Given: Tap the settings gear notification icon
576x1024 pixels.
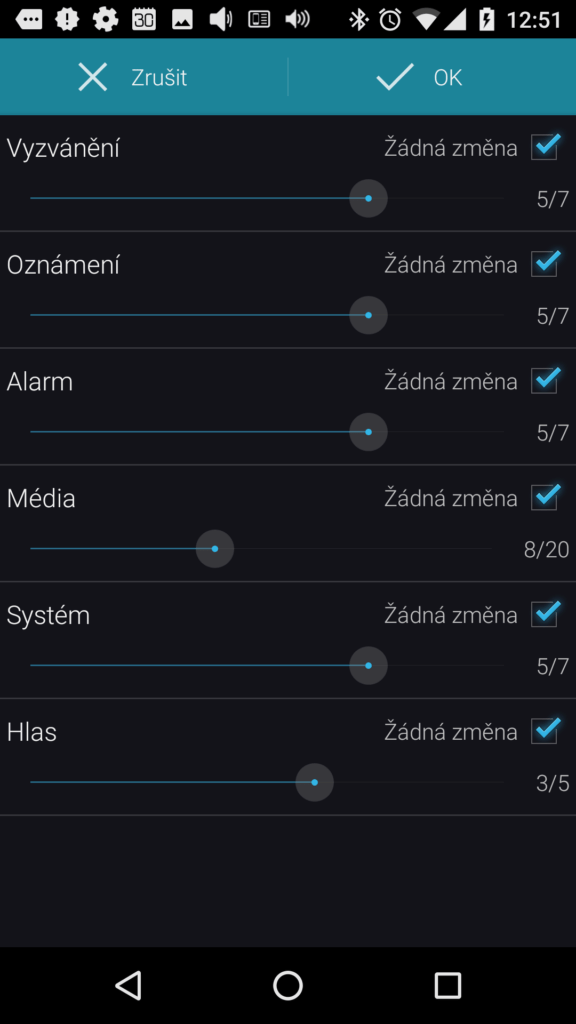Looking at the screenshot, I should tap(105, 19).
